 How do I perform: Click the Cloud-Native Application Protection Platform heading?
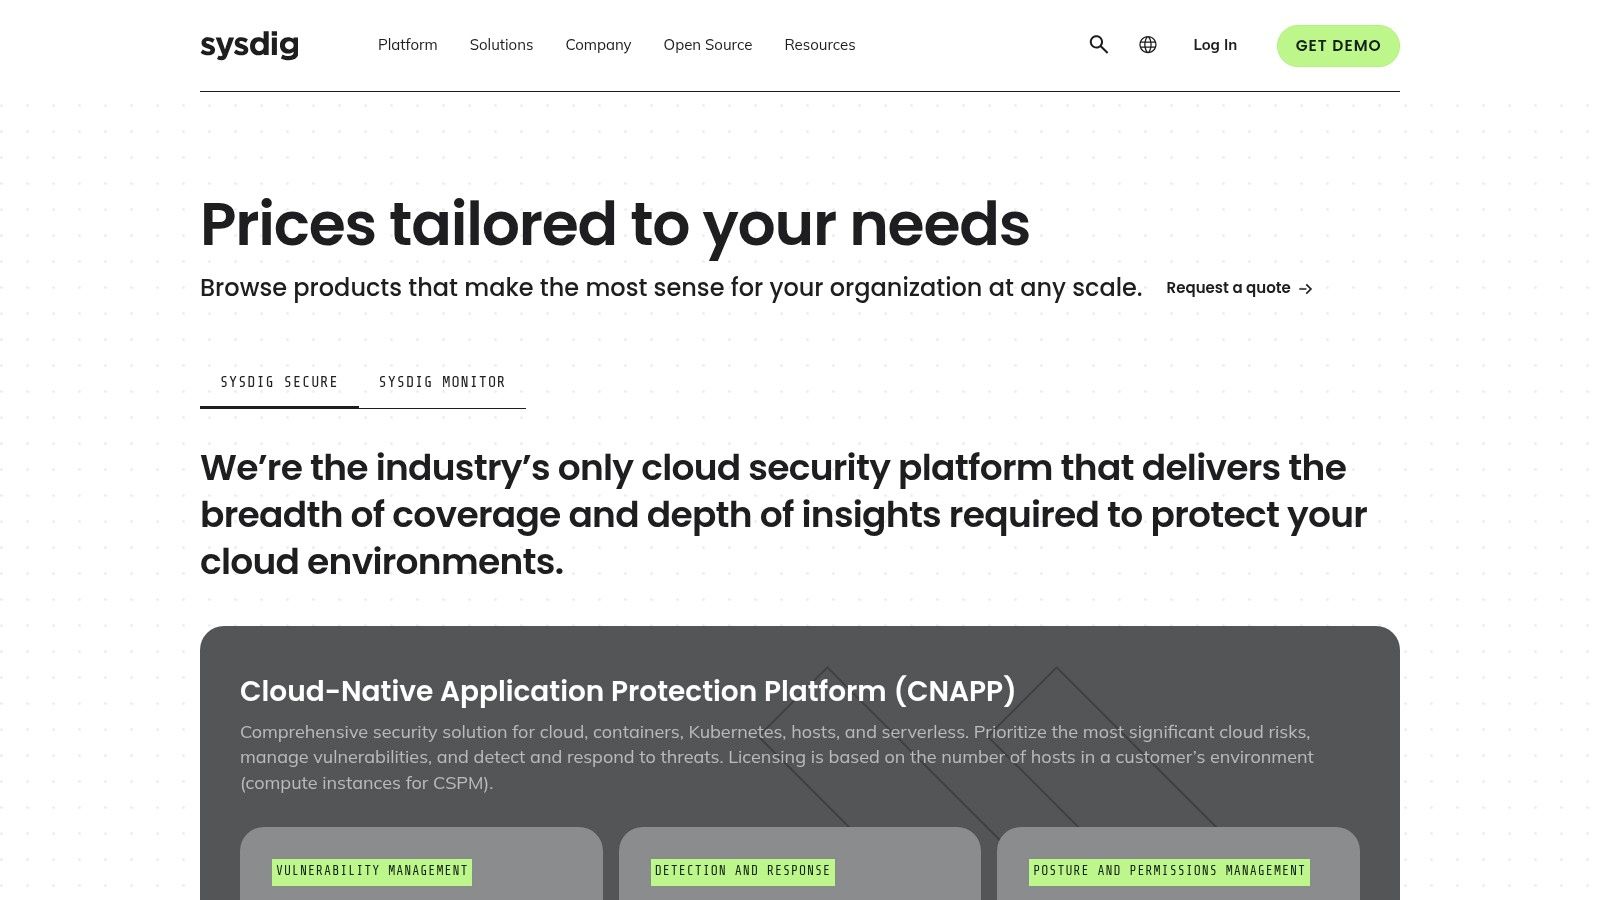pyautogui.click(x=627, y=691)
